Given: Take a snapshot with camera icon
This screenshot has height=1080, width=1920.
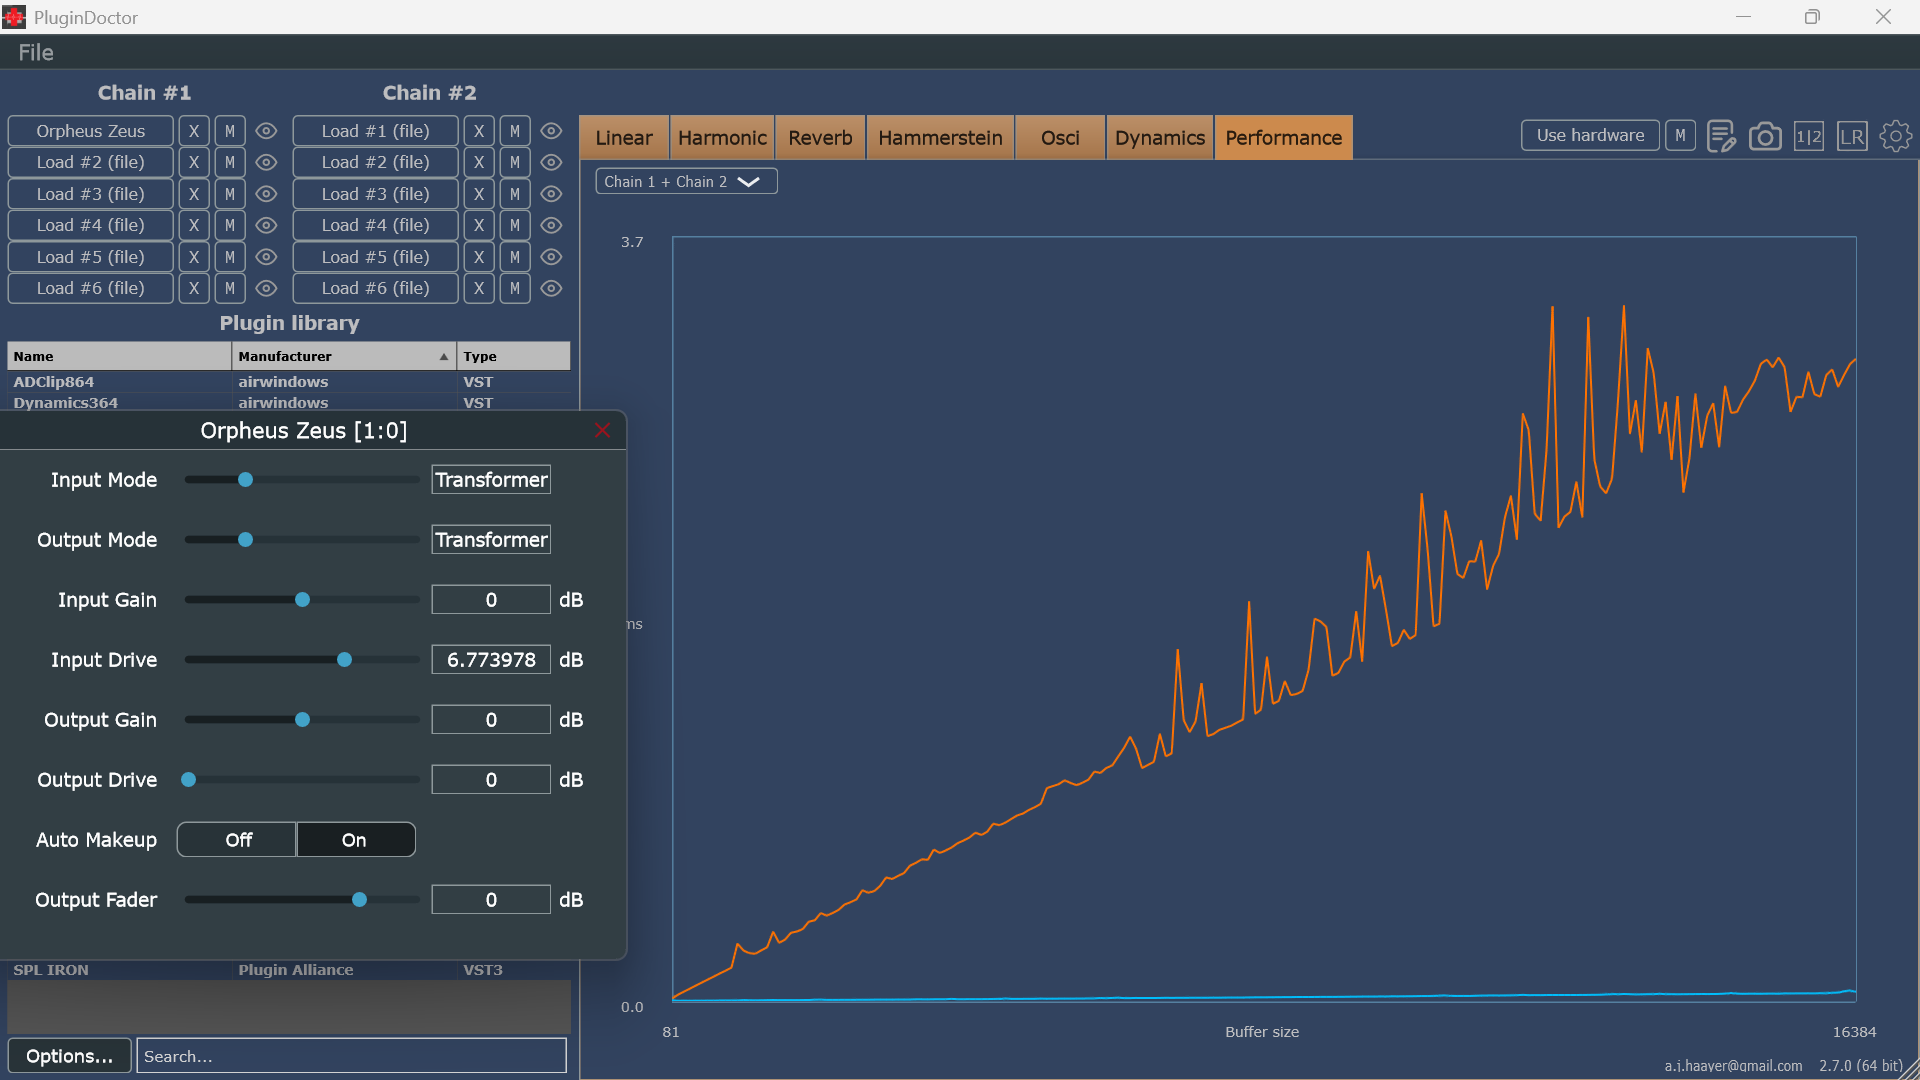Looking at the screenshot, I should click(1765, 136).
